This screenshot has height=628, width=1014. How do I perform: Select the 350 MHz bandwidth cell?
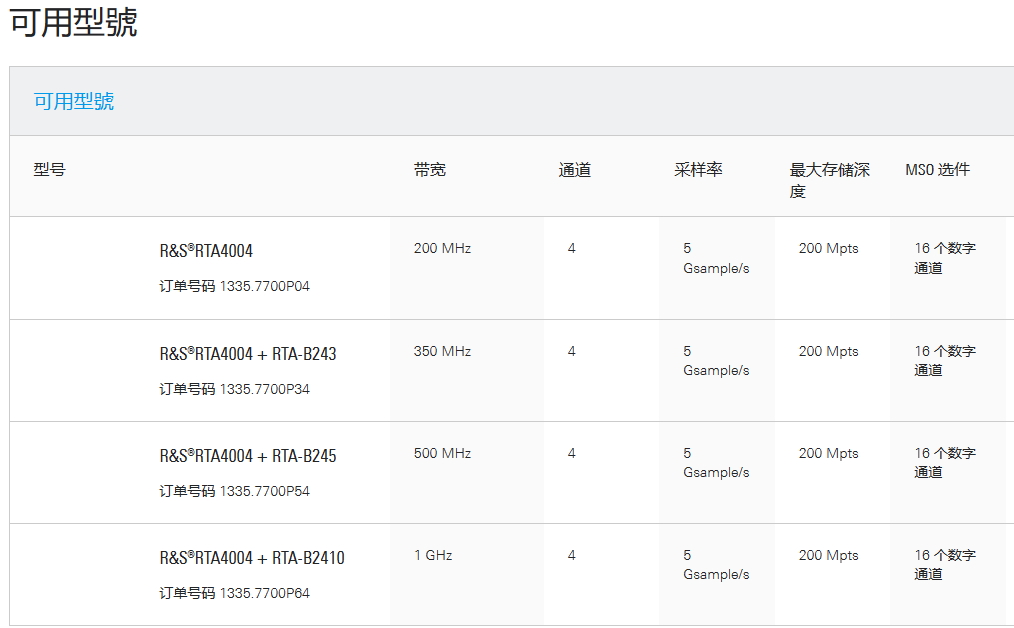pyautogui.click(x=442, y=351)
